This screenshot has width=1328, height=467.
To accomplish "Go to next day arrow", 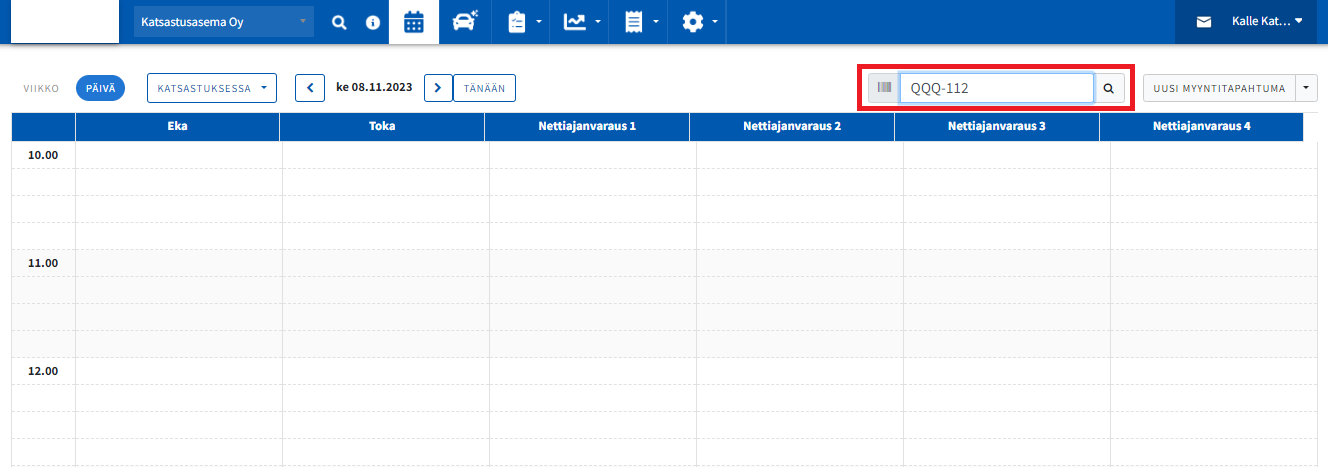I will [438, 88].
